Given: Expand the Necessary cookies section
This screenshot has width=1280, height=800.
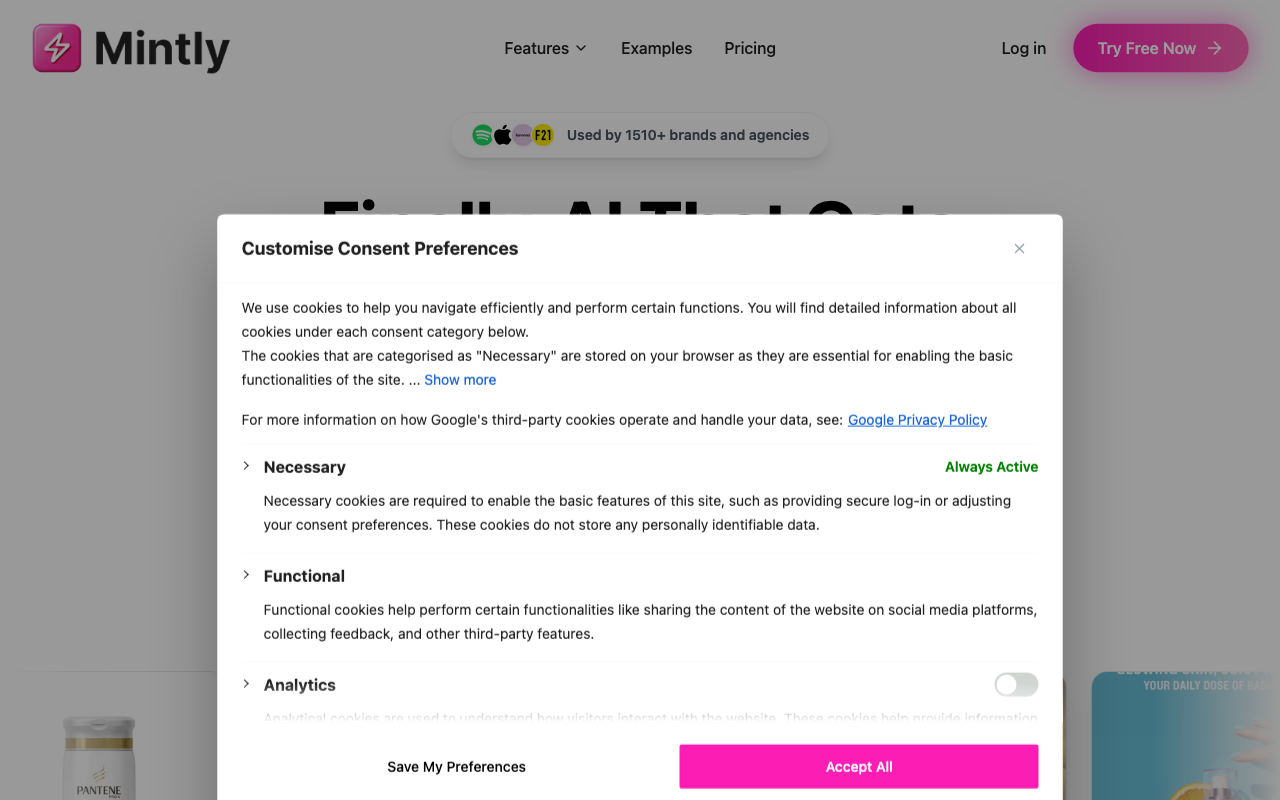Looking at the screenshot, I should pyautogui.click(x=246, y=466).
